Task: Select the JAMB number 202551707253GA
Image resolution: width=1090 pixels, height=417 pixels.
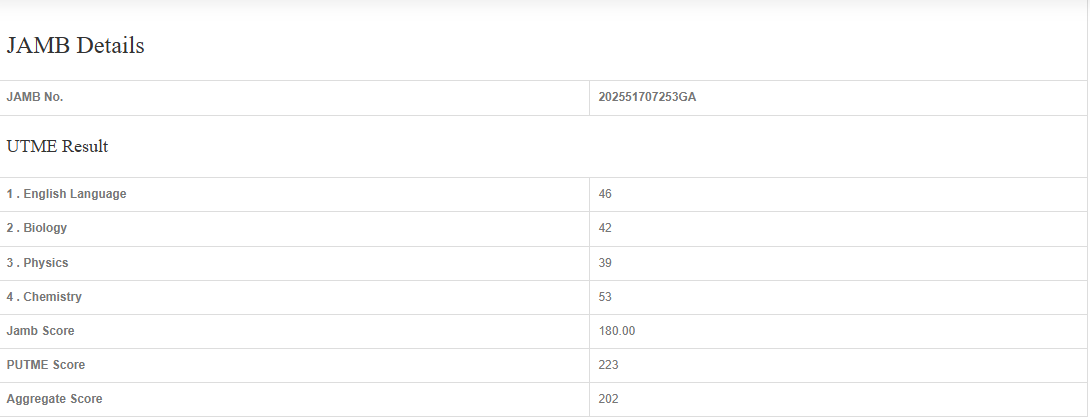Action: 647,97
